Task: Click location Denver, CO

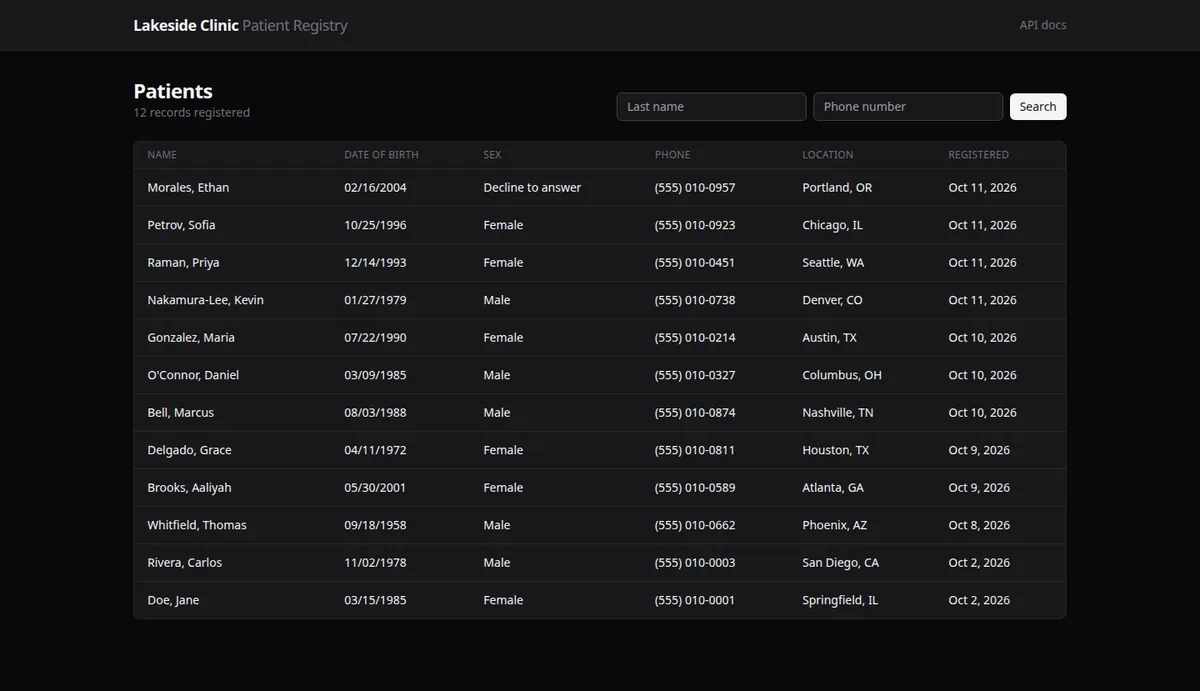Action: [832, 300]
